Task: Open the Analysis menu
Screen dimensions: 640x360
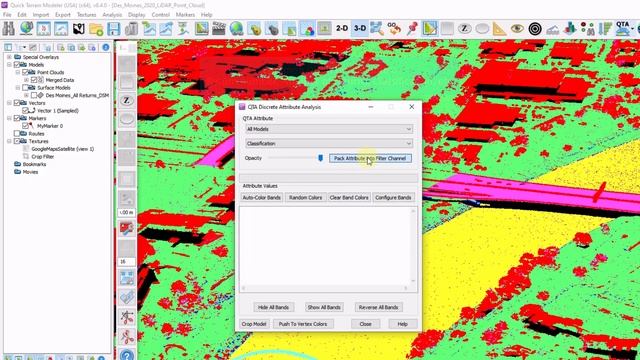Action: pyautogui.click(x=112, y=15)
